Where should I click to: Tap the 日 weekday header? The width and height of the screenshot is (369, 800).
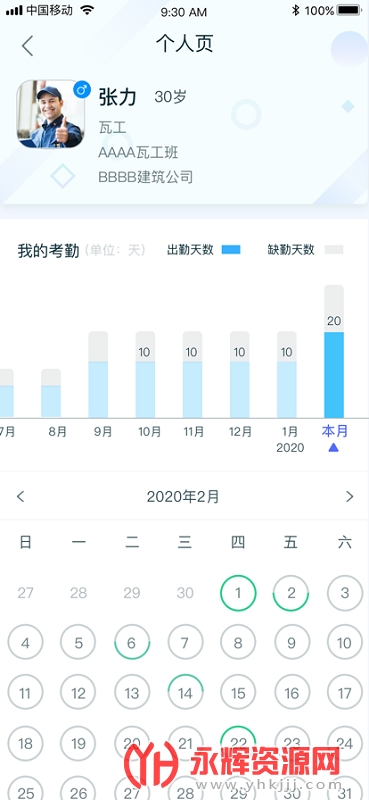[26, 542]
